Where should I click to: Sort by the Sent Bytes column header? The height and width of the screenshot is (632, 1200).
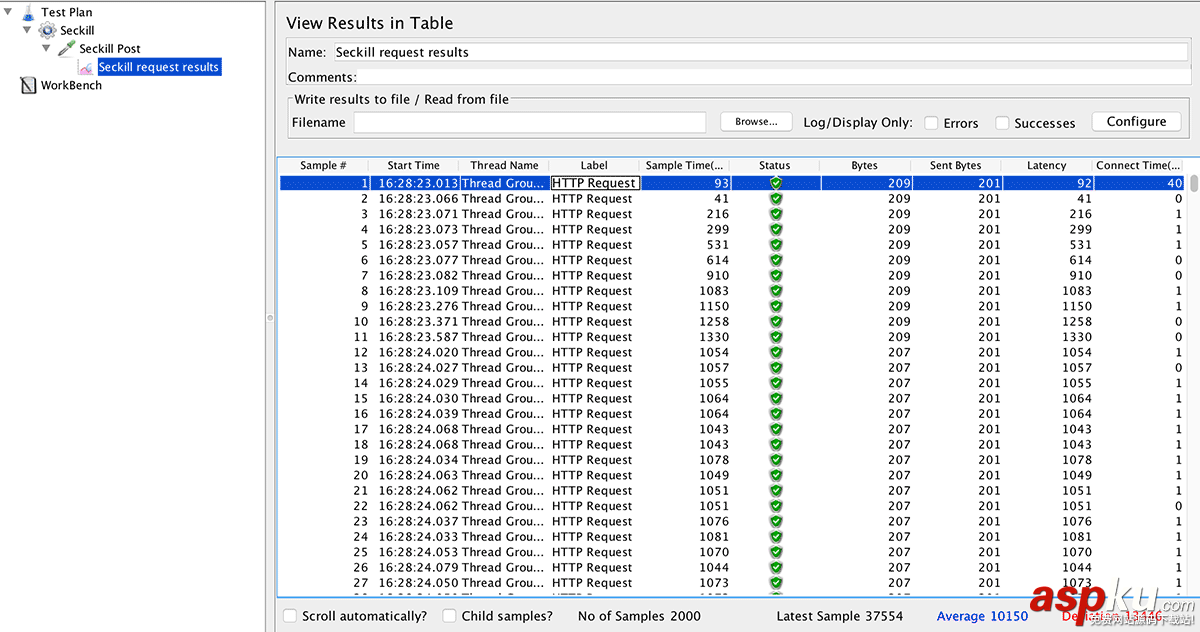click(955, 166)
